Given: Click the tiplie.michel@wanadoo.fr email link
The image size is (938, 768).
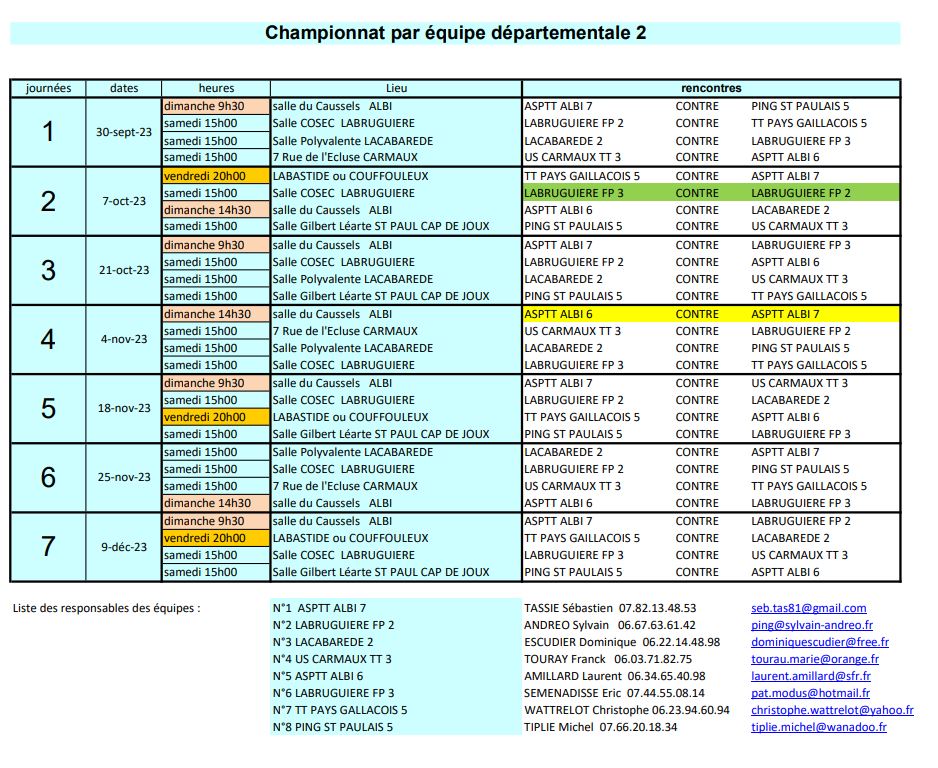Looking at the screenshot, I should click(818, 727).
